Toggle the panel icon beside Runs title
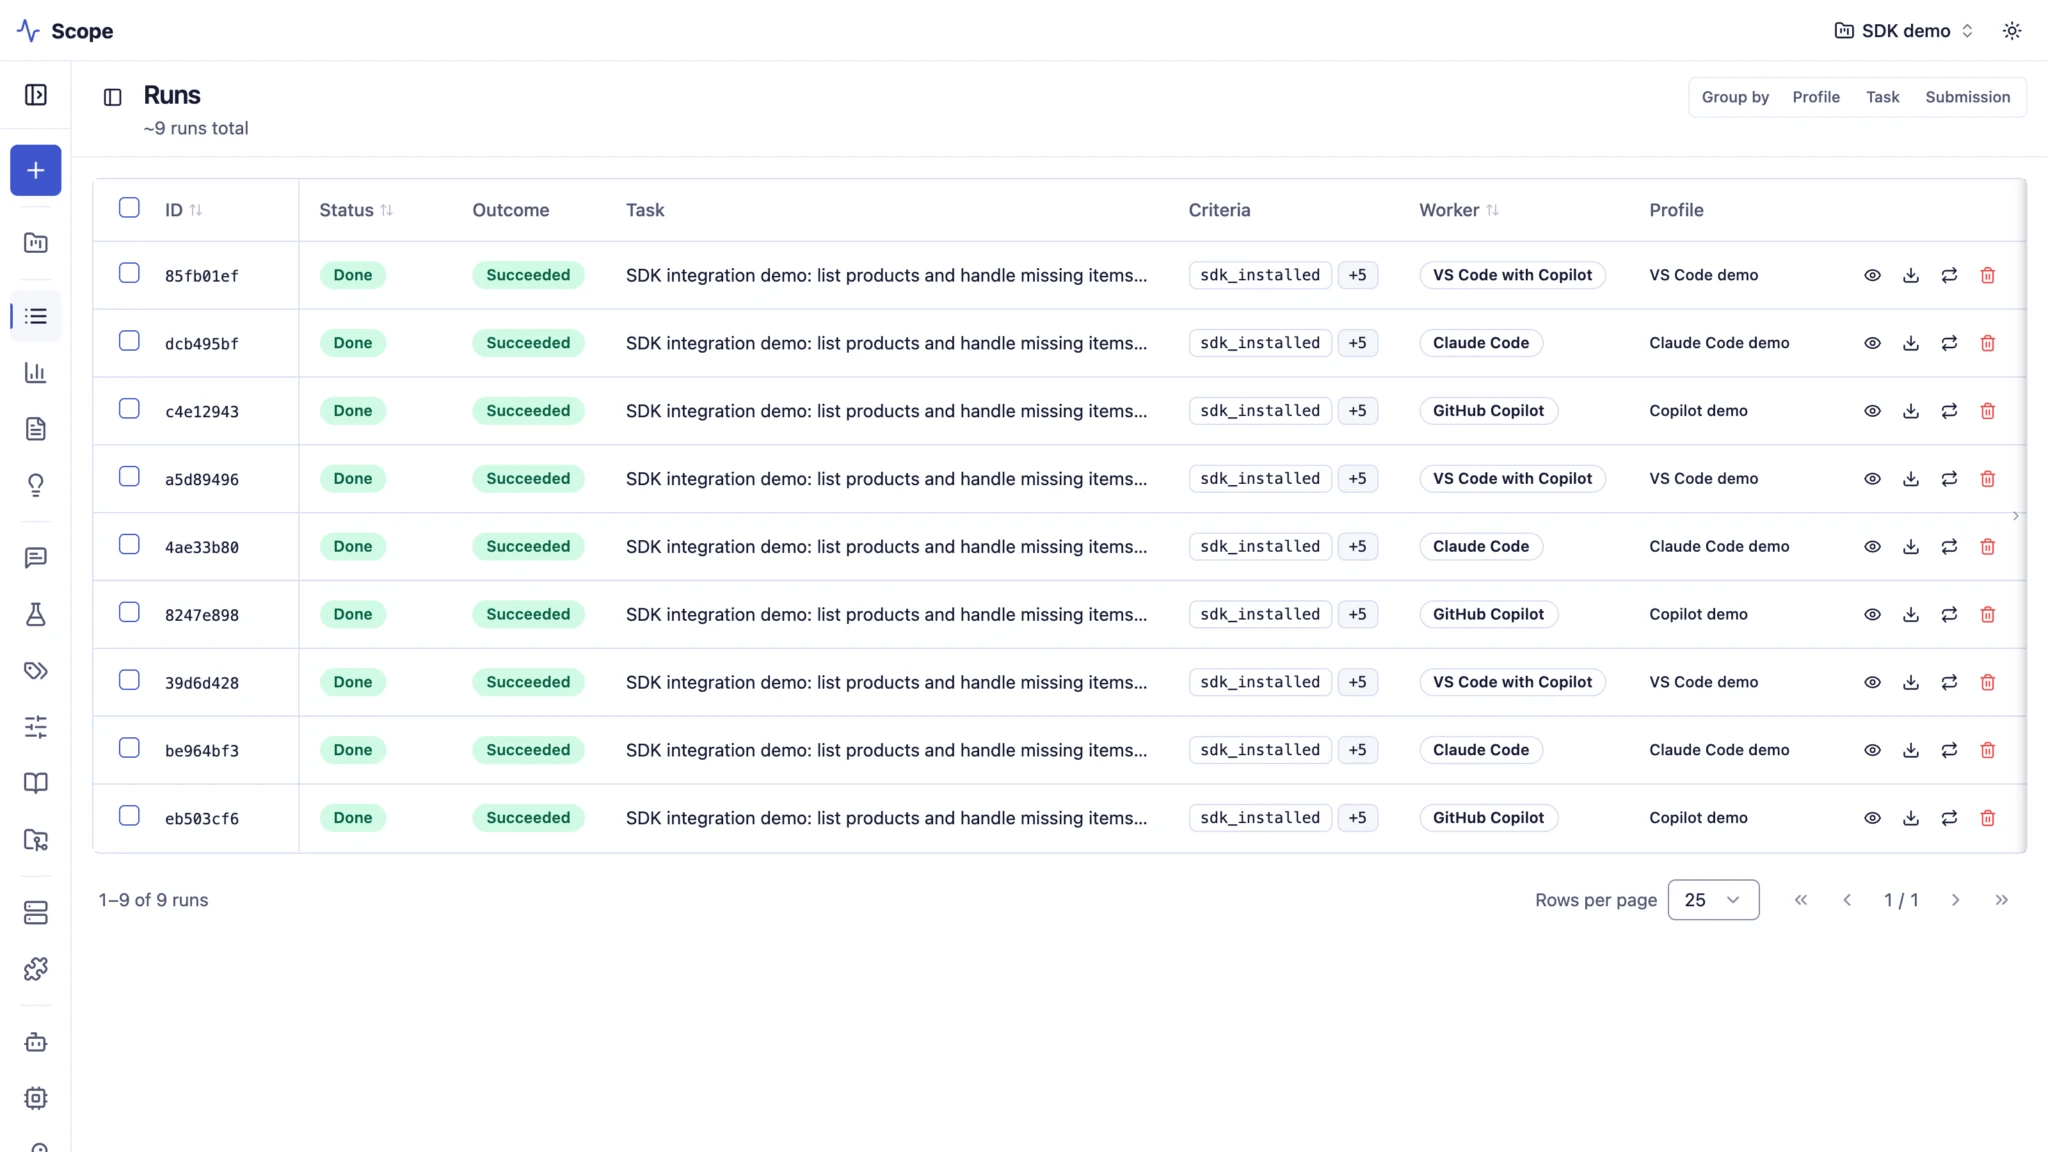Image resolution: width=2048 pixels, height=1152 pixels. coord(112,97)
